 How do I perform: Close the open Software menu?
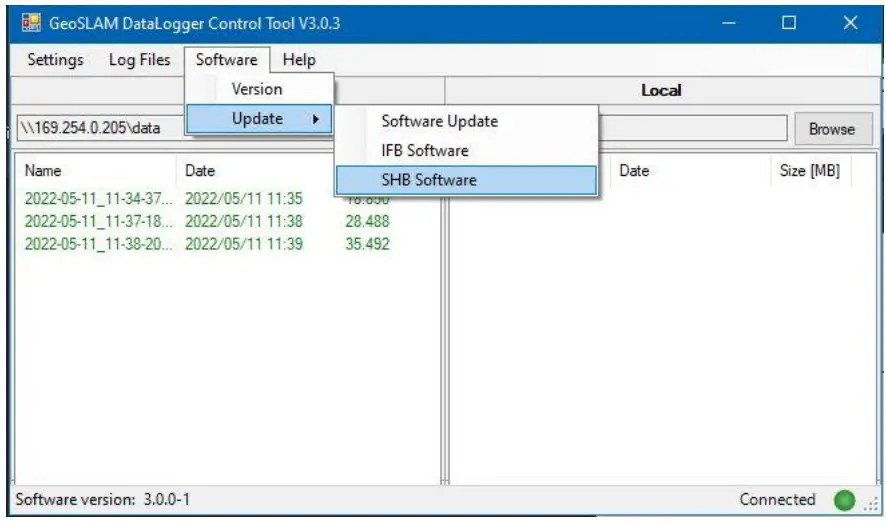point(227,60)
